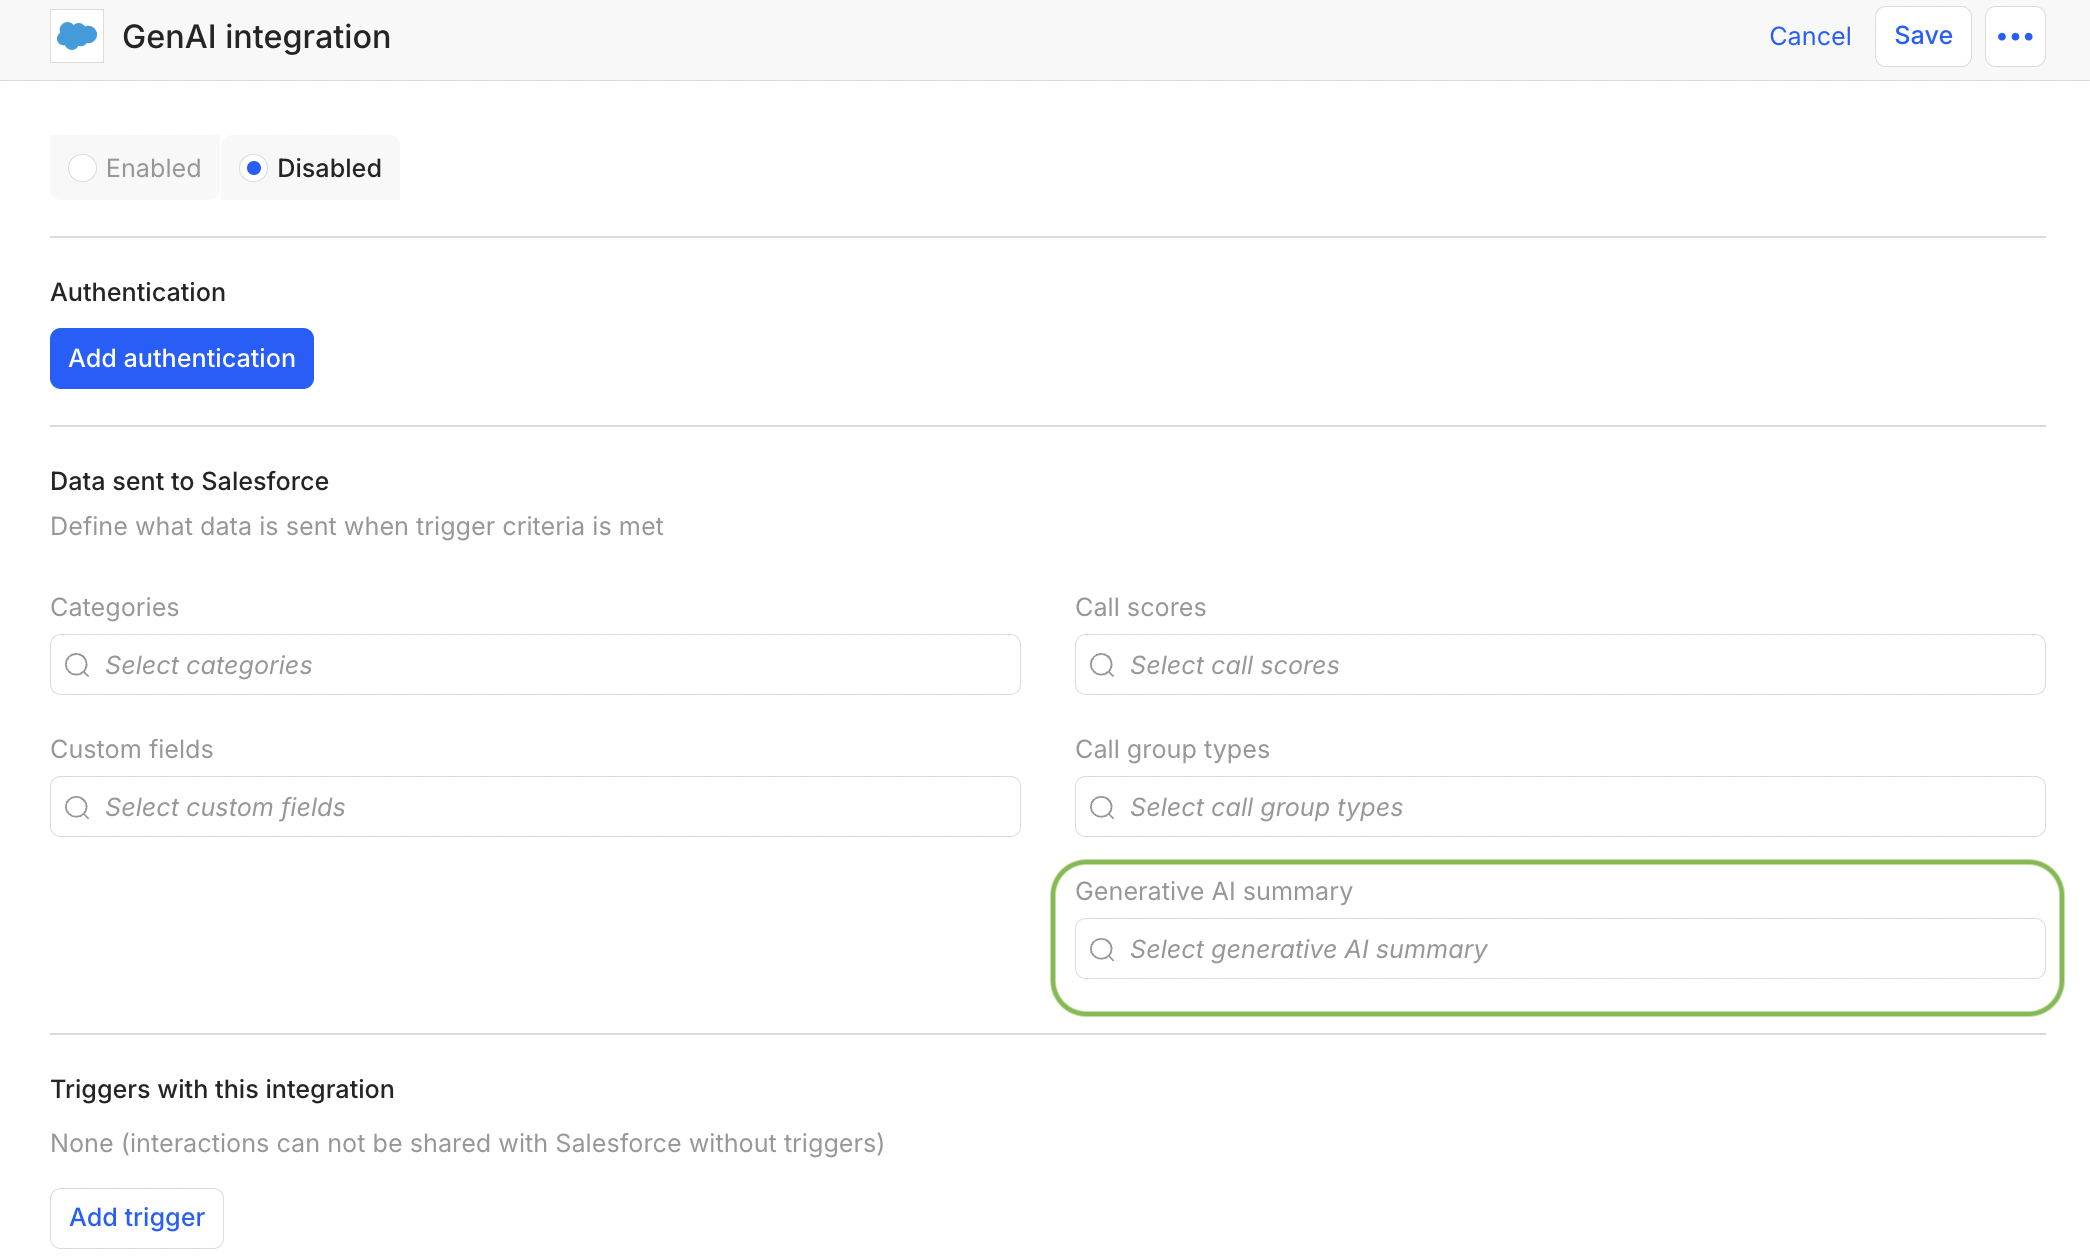Click search icon in Categories field

77,665
